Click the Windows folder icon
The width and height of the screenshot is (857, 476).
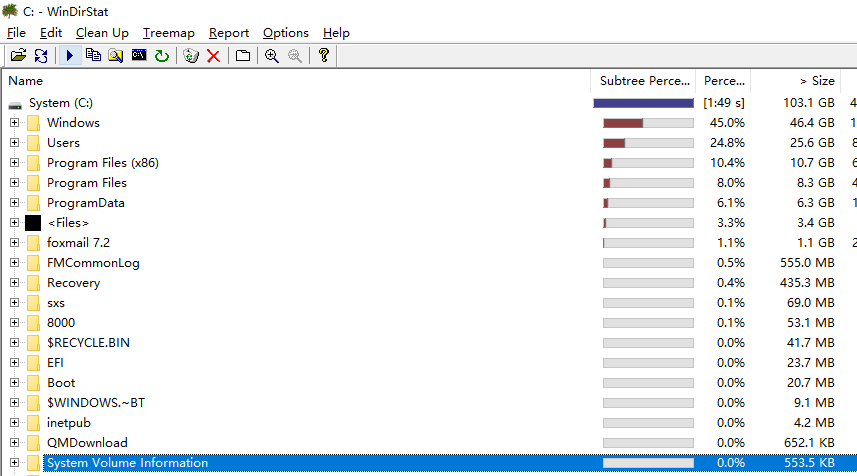point(33,123)
